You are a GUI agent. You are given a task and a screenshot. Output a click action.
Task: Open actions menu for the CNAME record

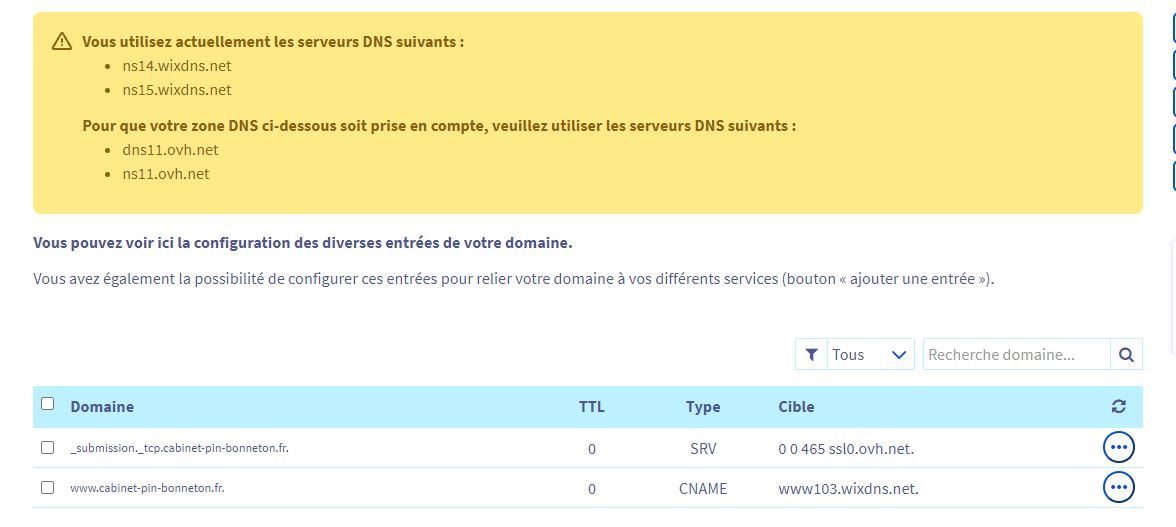(x=1118, y=488)
